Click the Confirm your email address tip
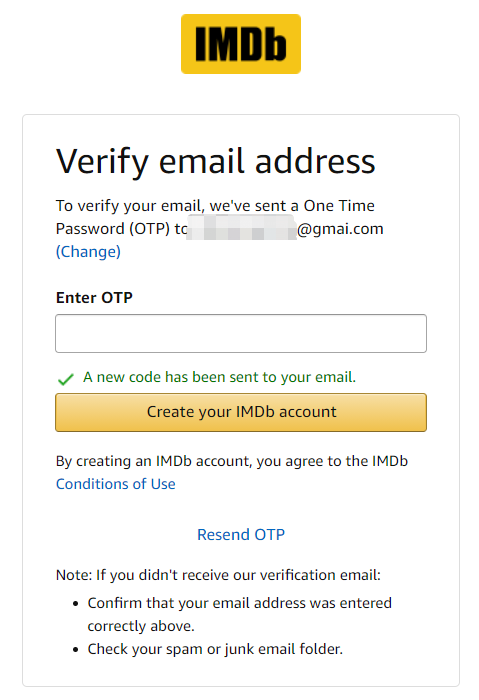The height and width of the screenshot is (700, 479). [x=240, y=614]
